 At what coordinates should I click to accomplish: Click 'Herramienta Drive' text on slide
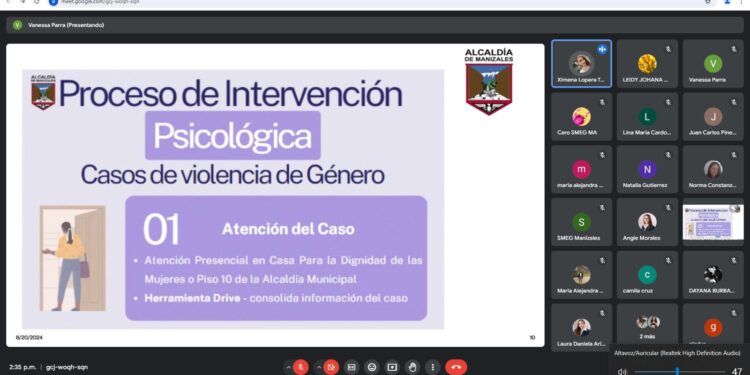pyautogui.click(x=193, y=298)
